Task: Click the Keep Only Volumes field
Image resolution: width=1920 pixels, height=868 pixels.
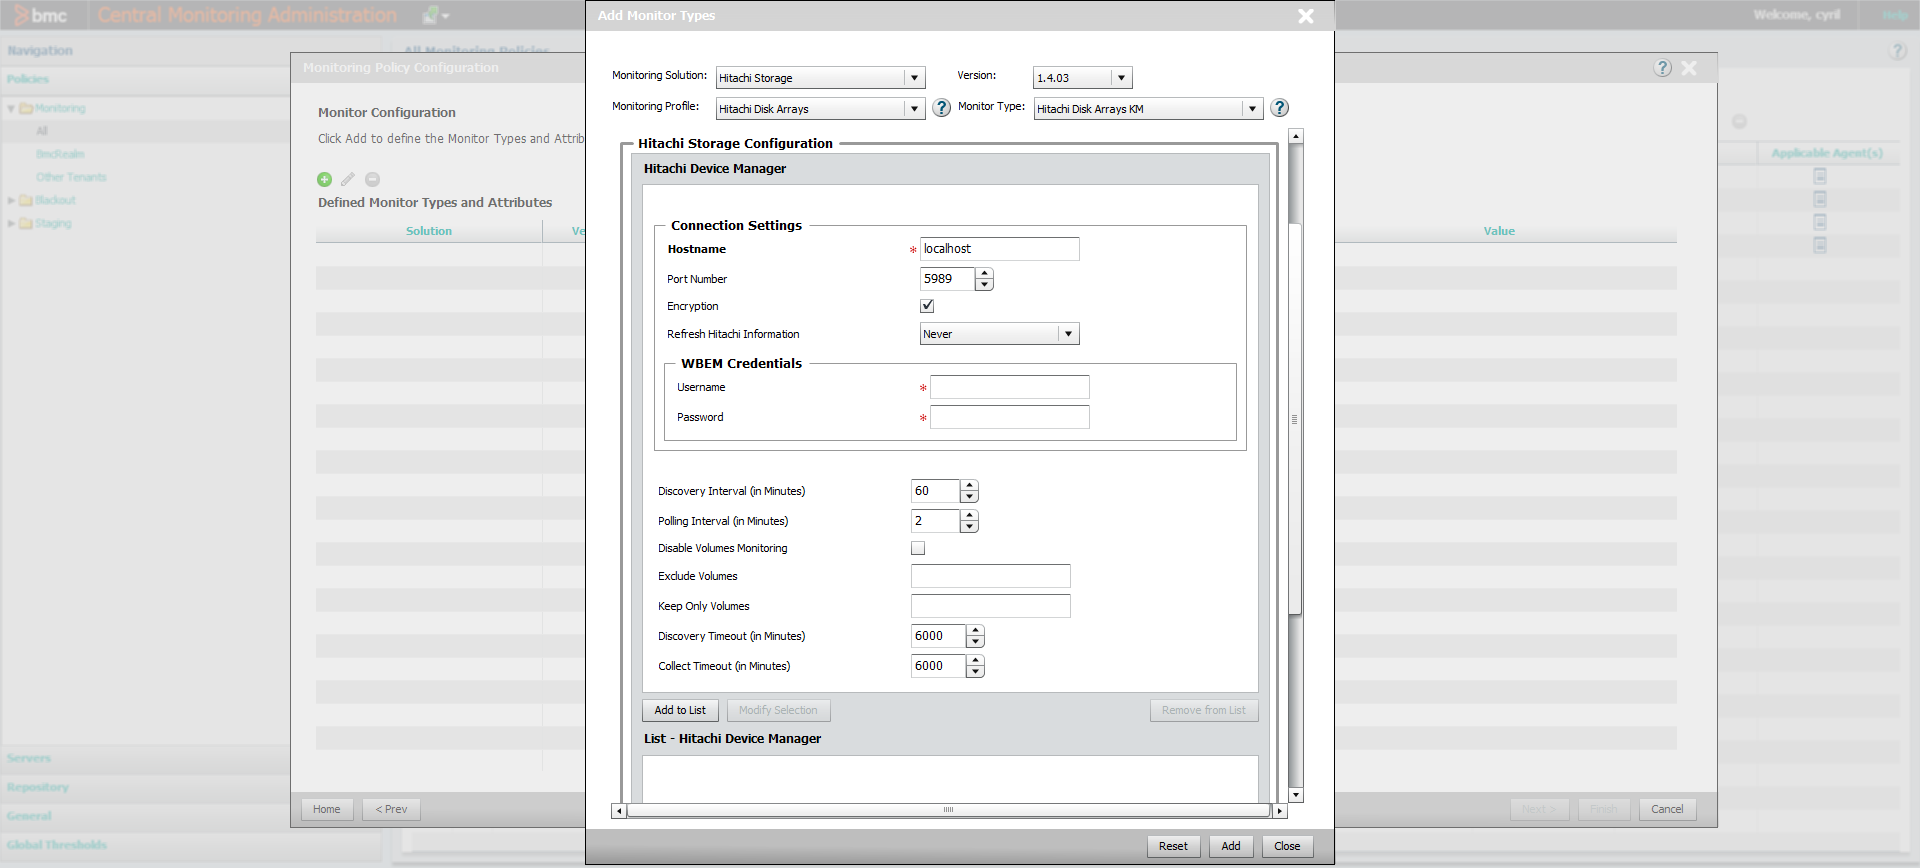Action: [x=990, y=606]
